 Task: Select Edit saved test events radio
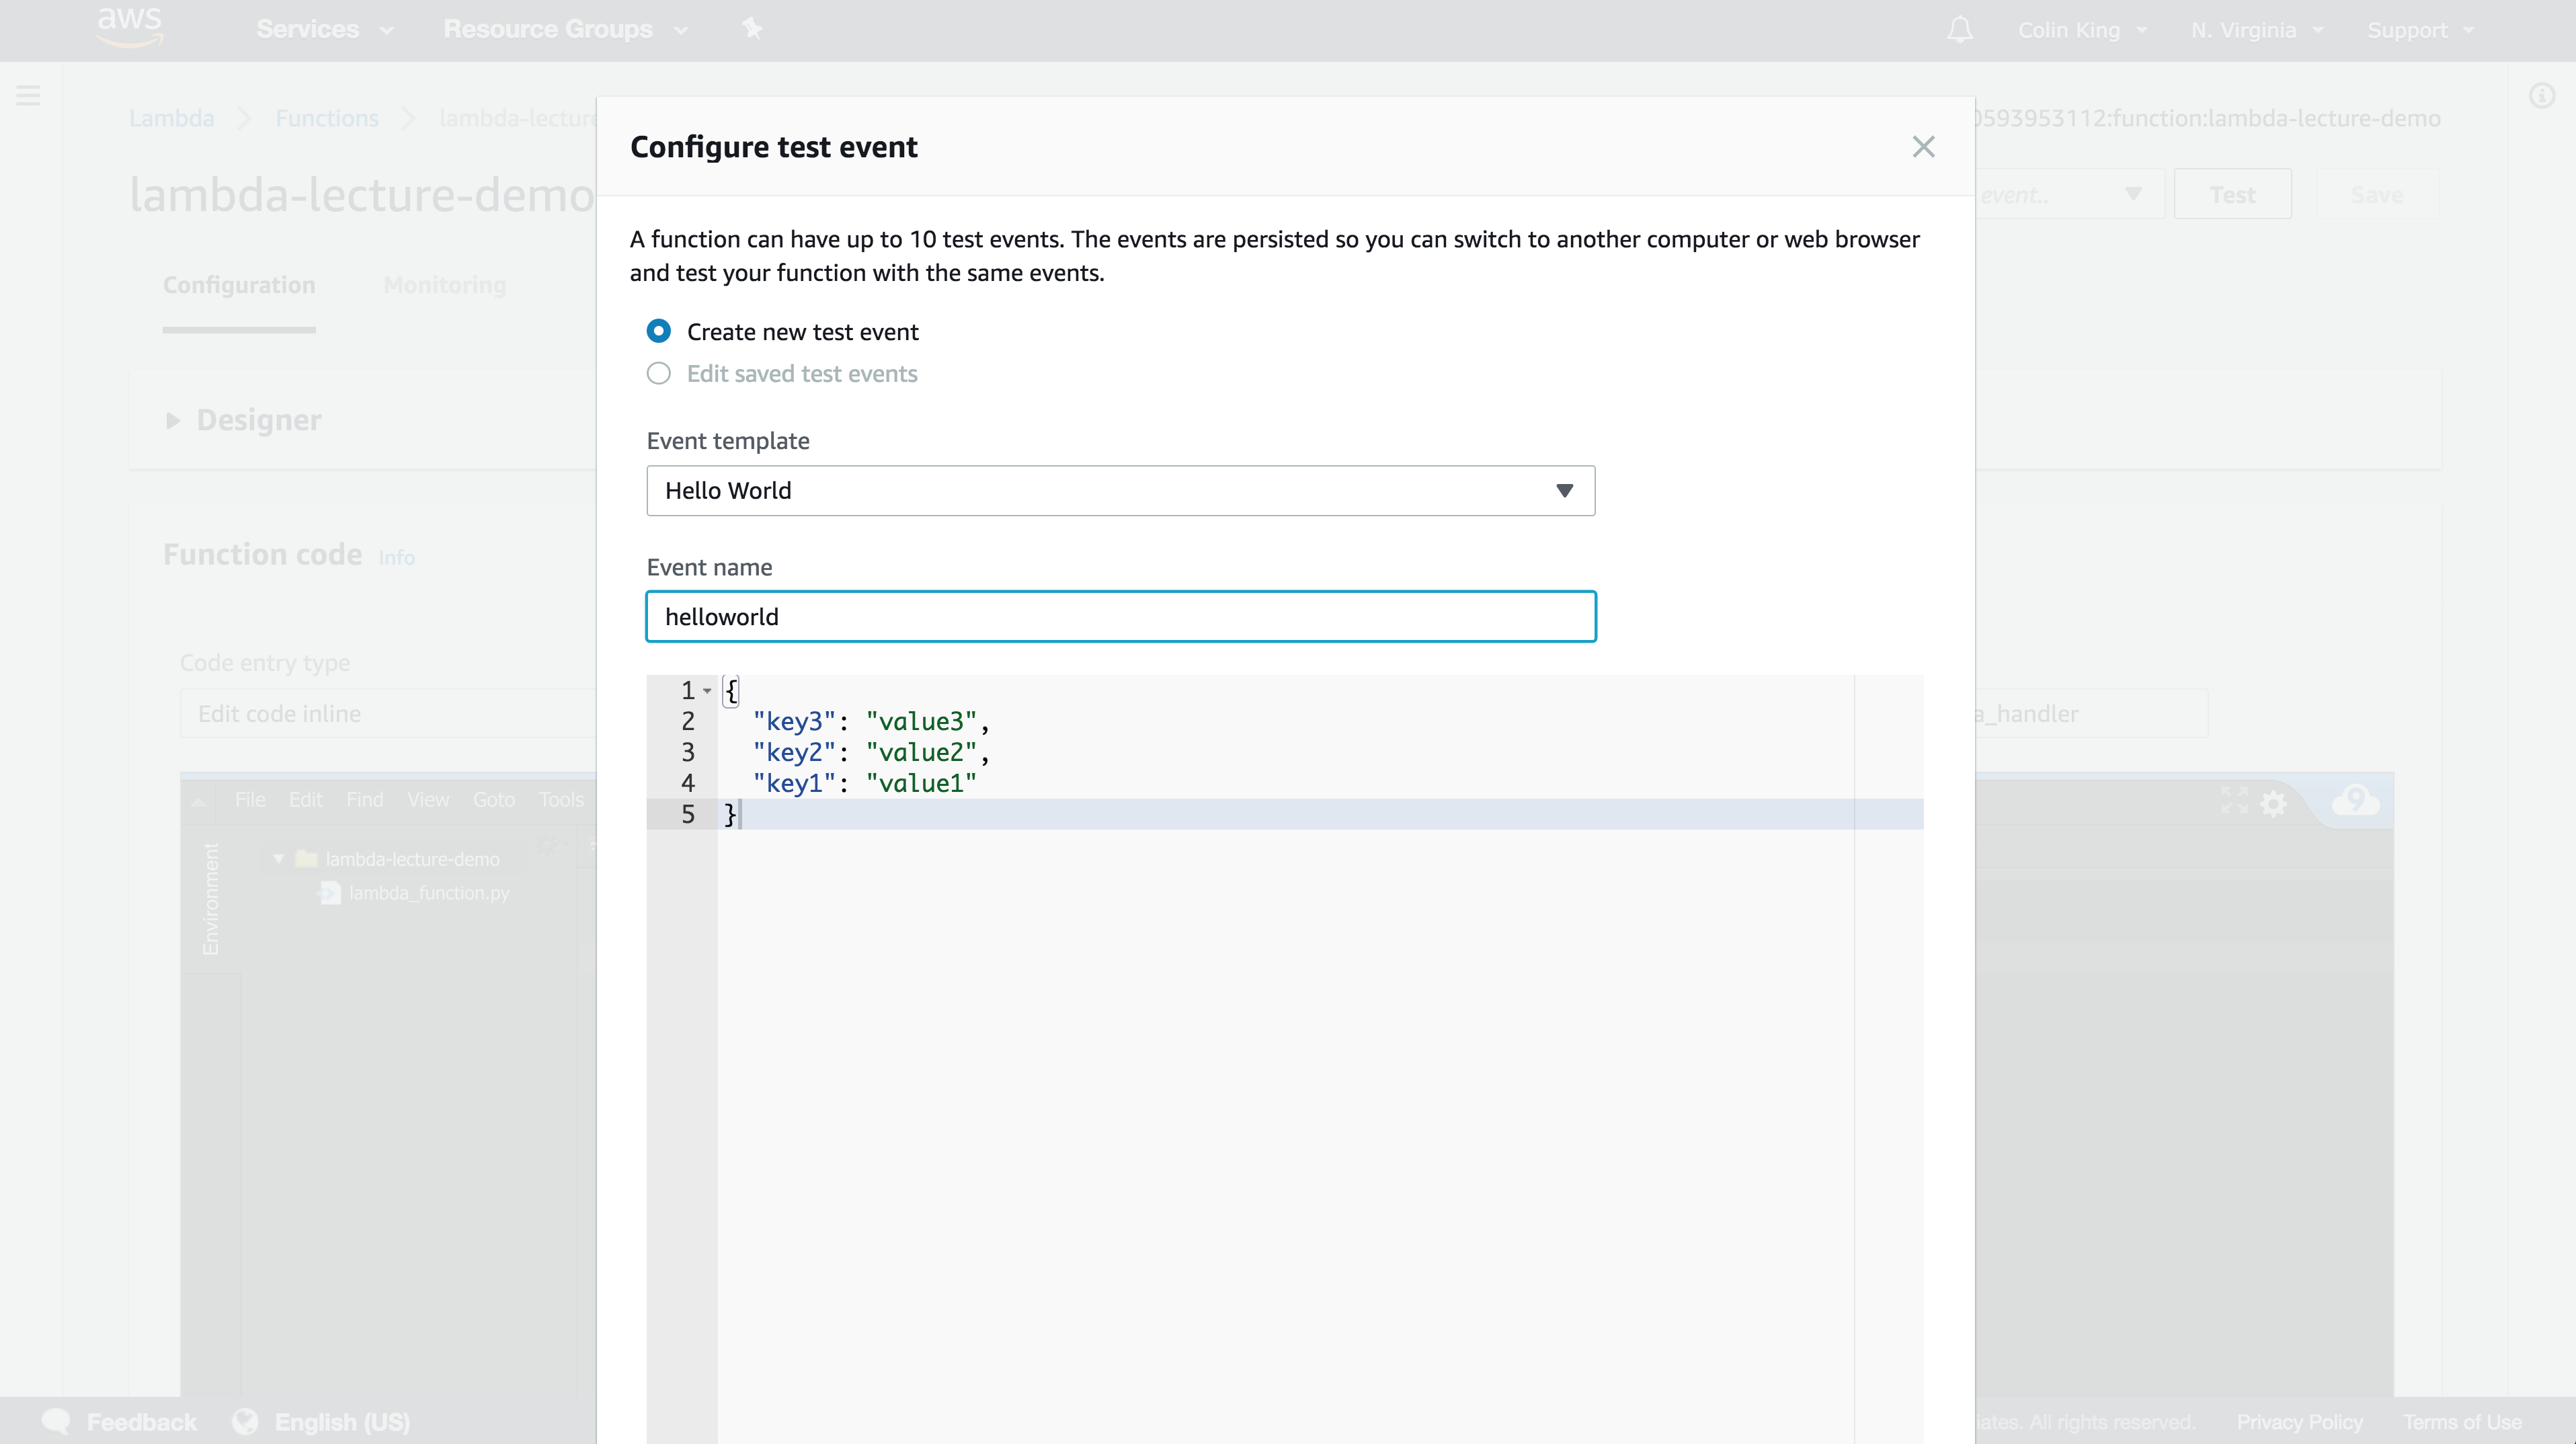(x=658, y=373)
